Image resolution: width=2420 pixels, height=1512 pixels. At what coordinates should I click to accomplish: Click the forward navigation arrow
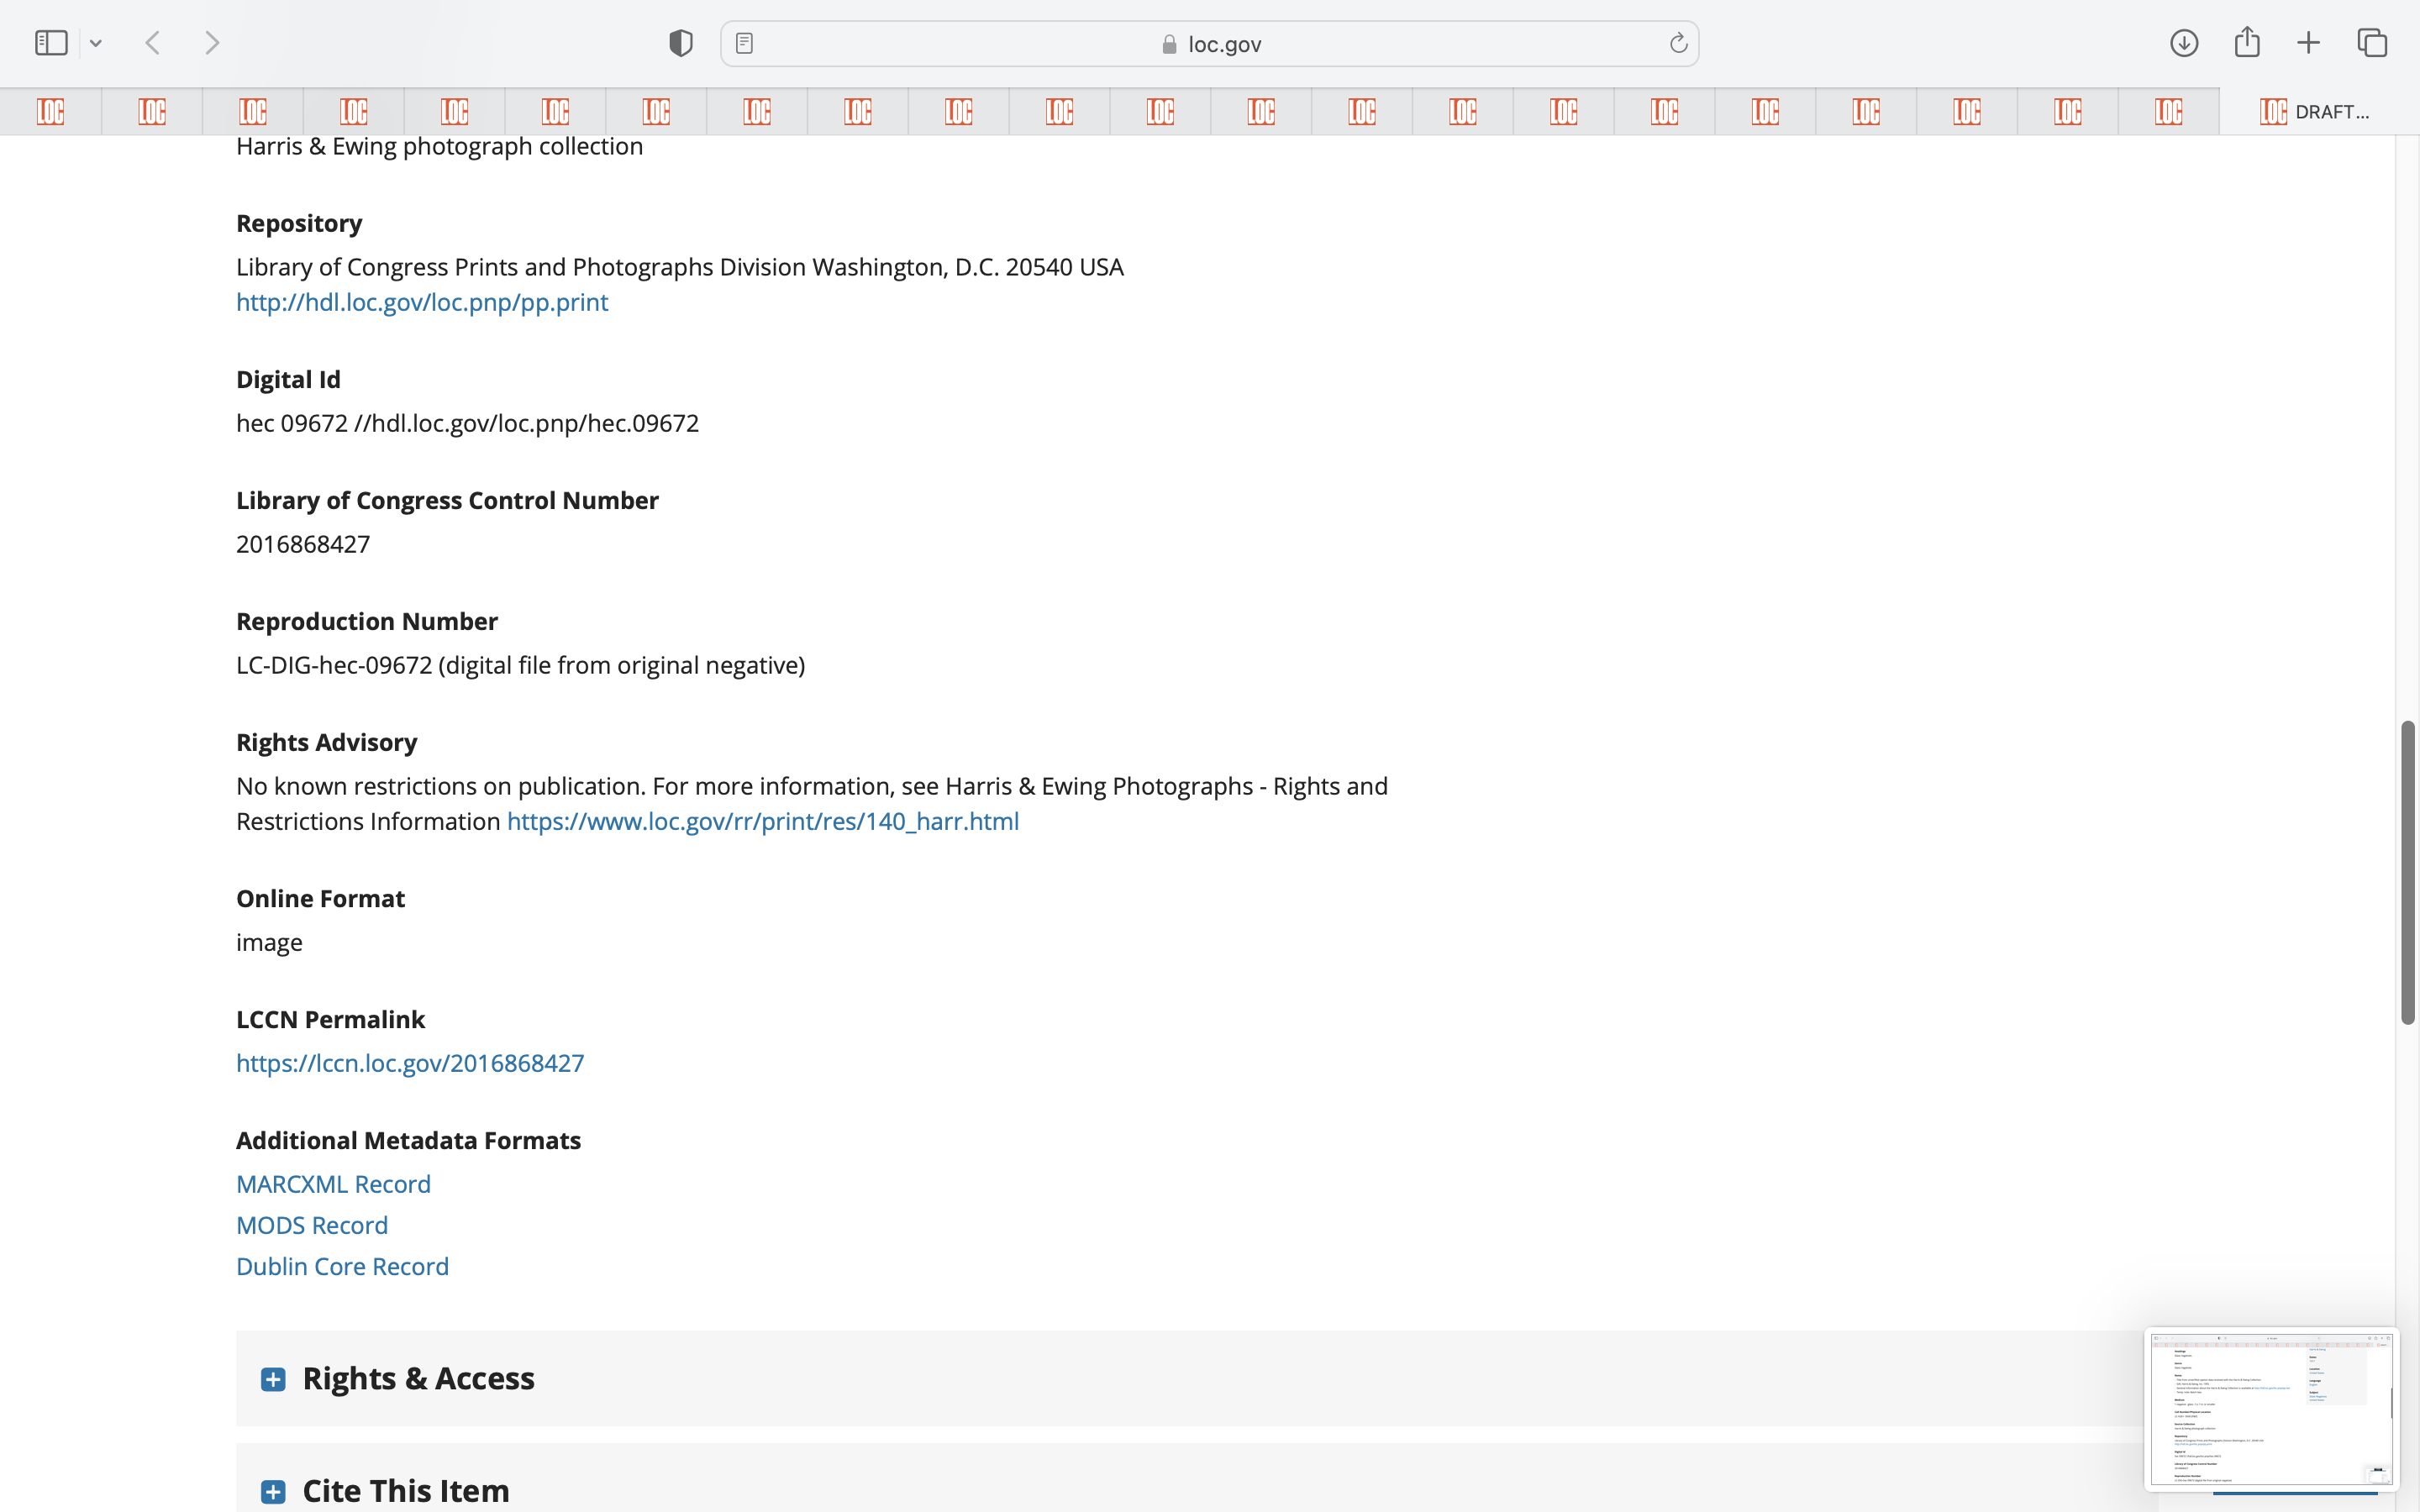click(x=212, y=43)
